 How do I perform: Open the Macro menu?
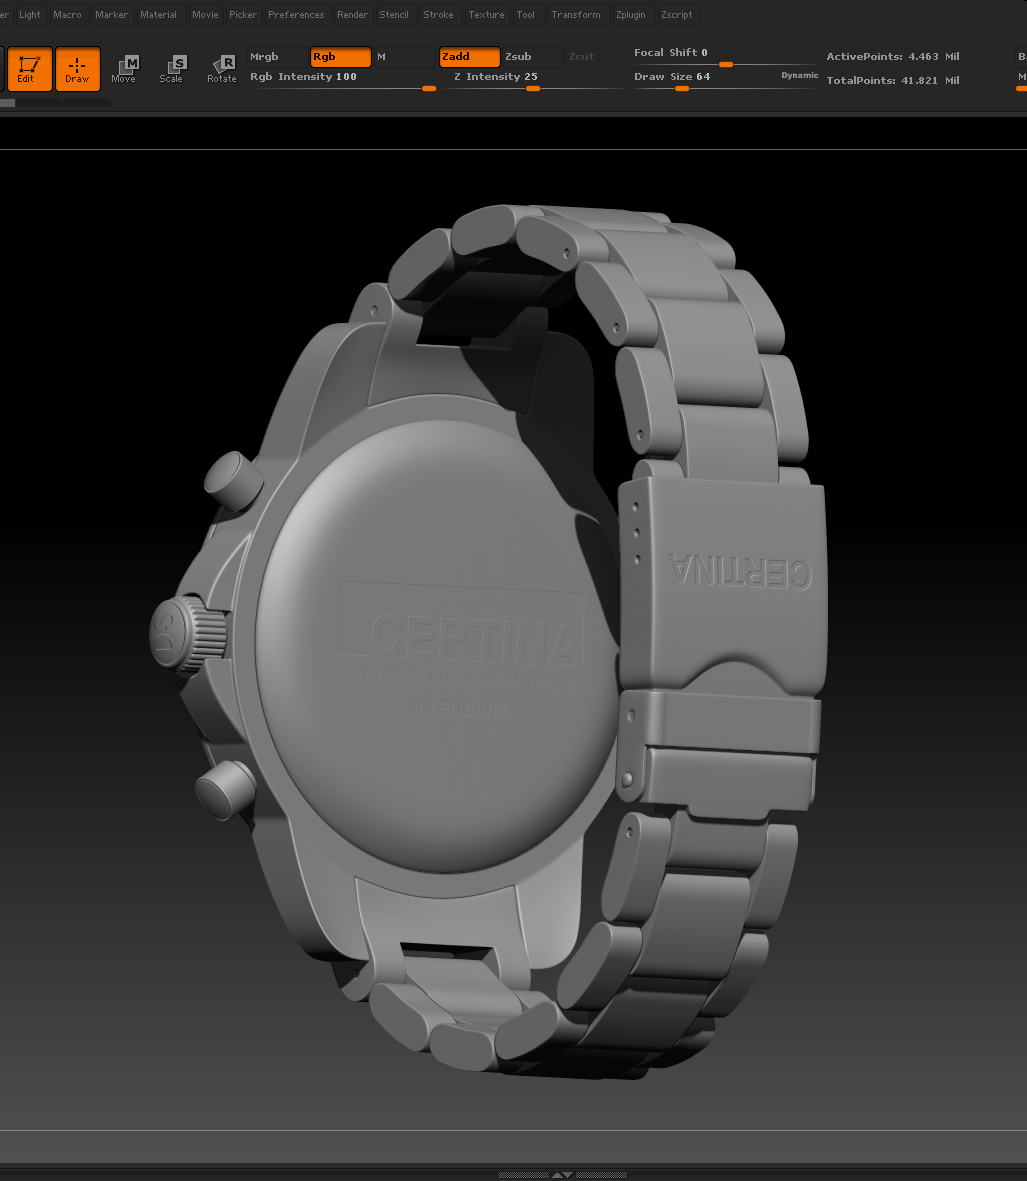tap(67, 14)
